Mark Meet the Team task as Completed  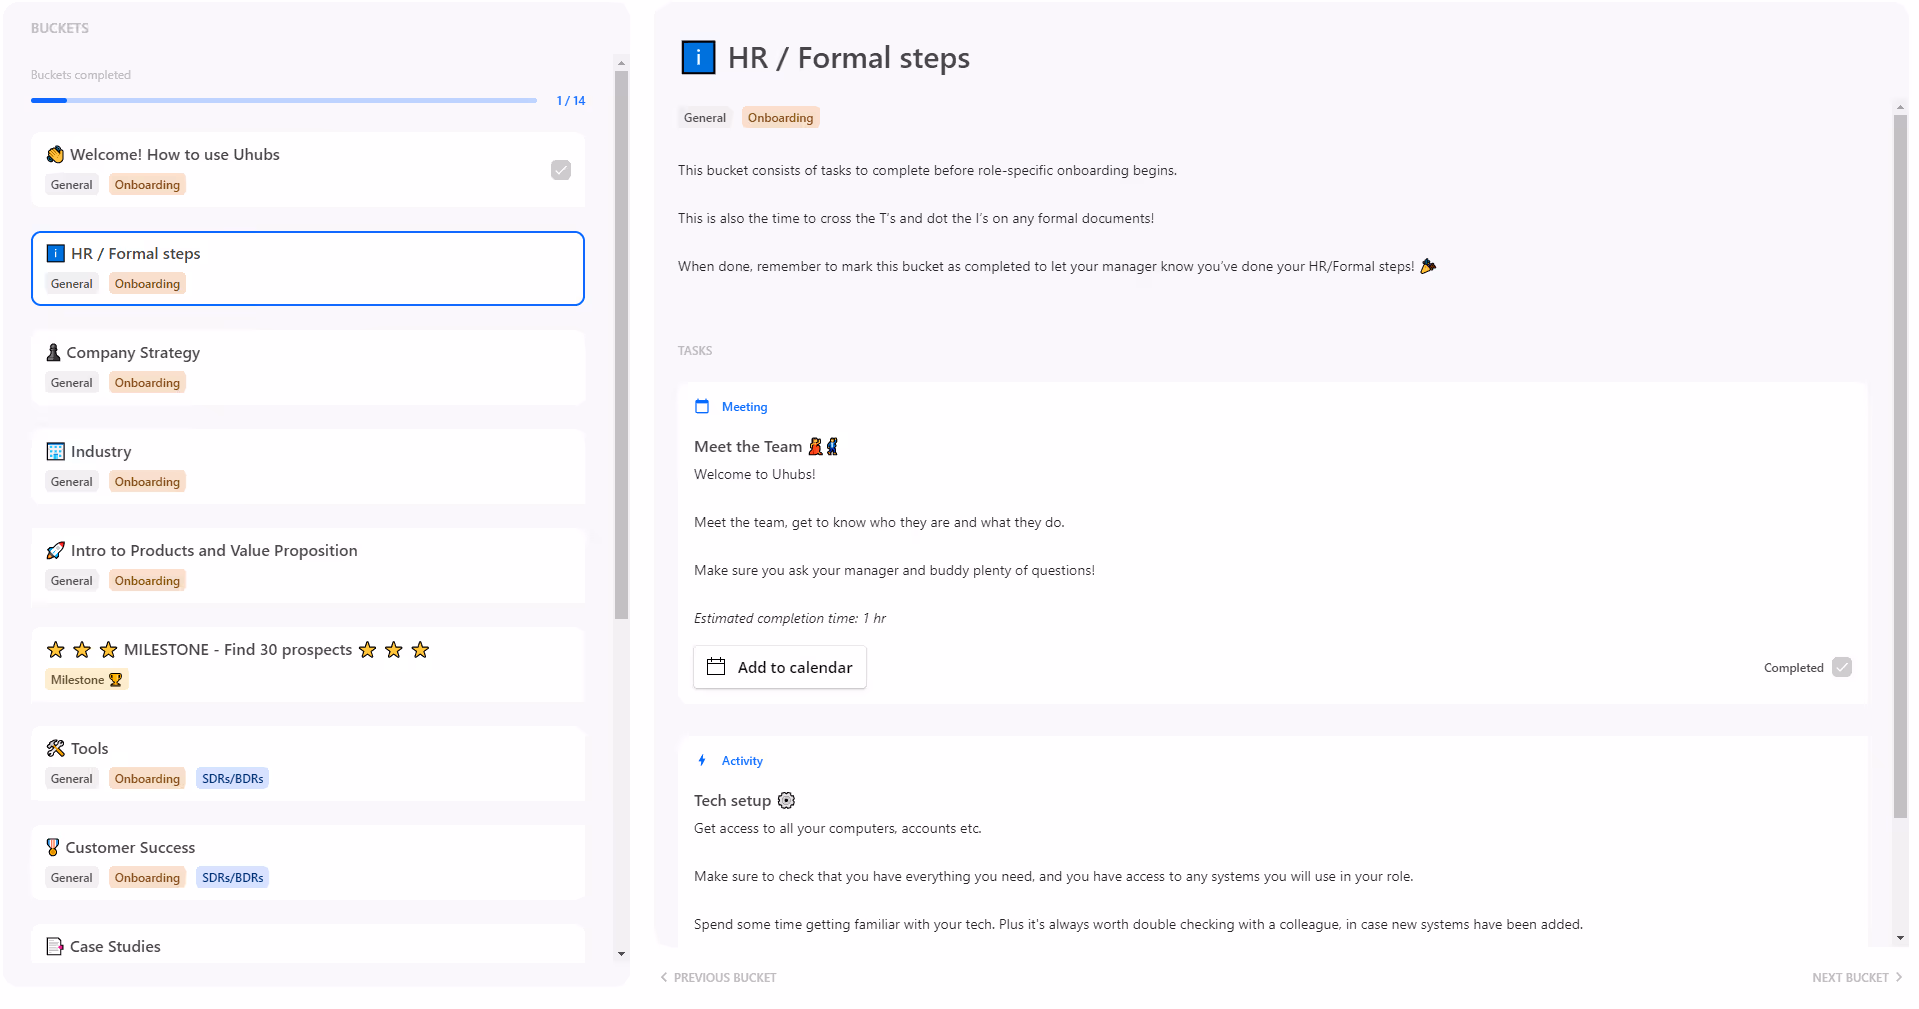click(1842, 667)
